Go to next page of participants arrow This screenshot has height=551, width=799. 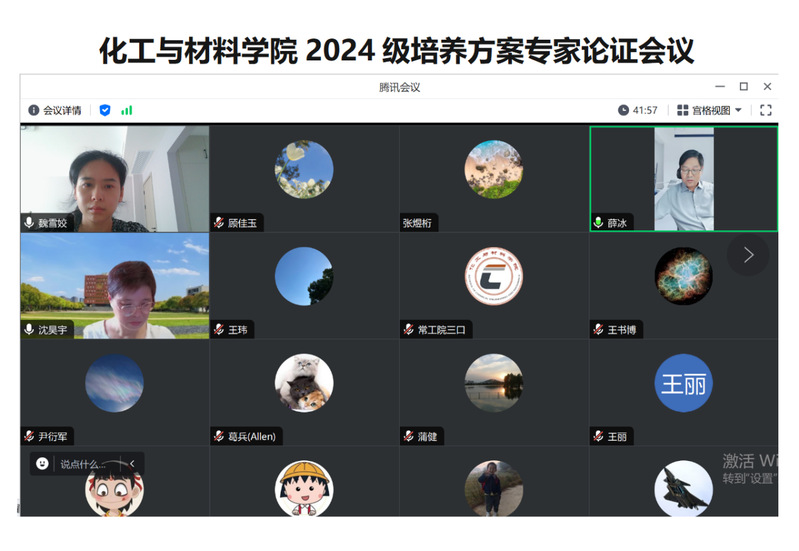[748, 255]
